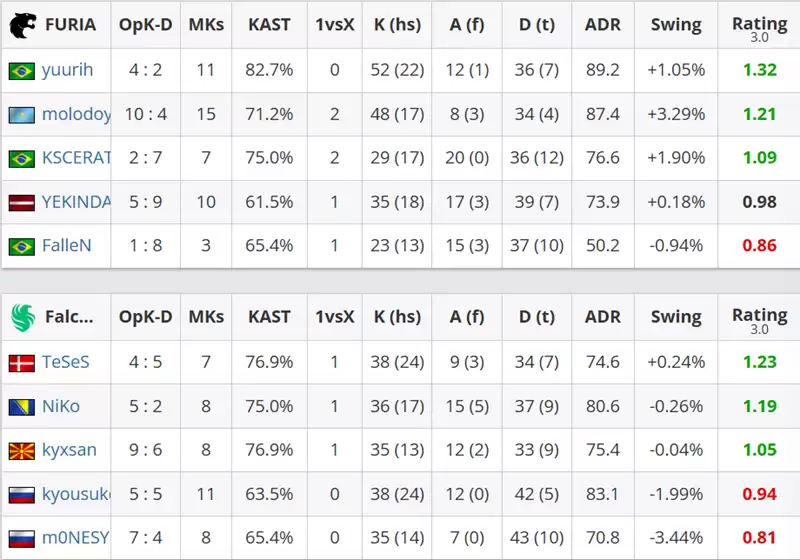
Task: Open kyousuke's player profile link
Action: click(x=76, y=494)
